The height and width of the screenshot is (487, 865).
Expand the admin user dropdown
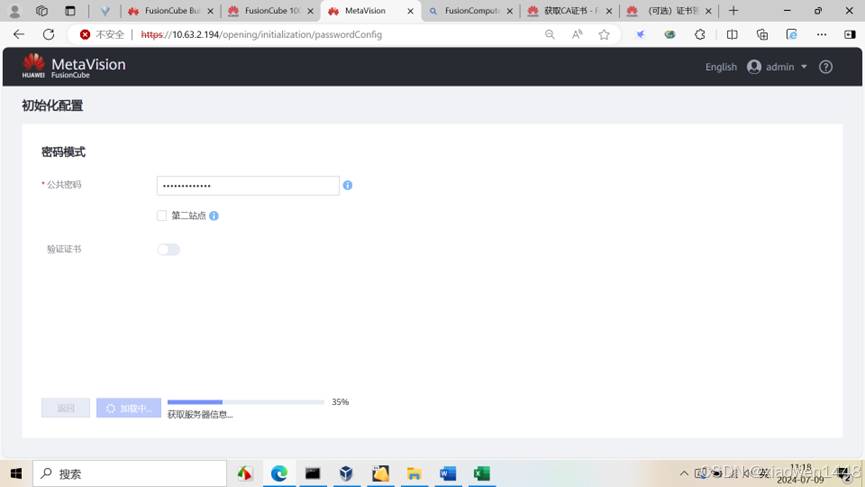(x=778, y=67)
